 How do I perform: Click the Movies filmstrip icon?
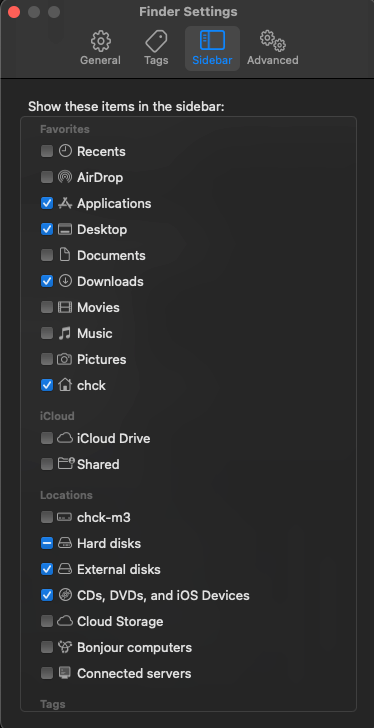(65, 307)
